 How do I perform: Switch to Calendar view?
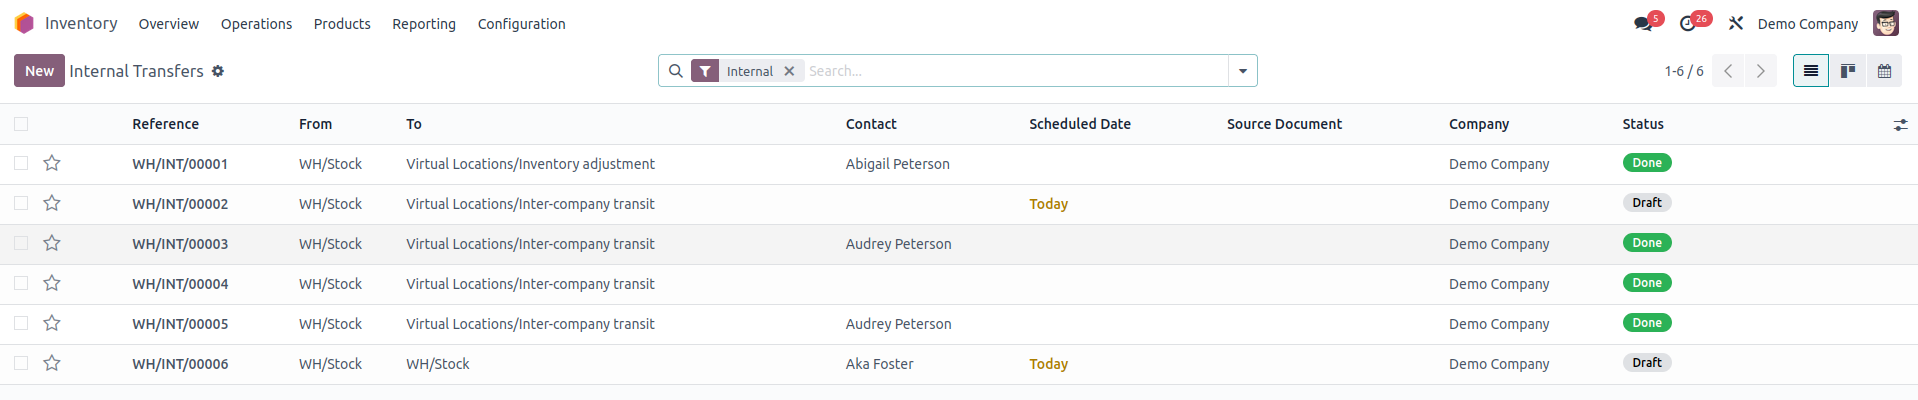(1884, 71)
